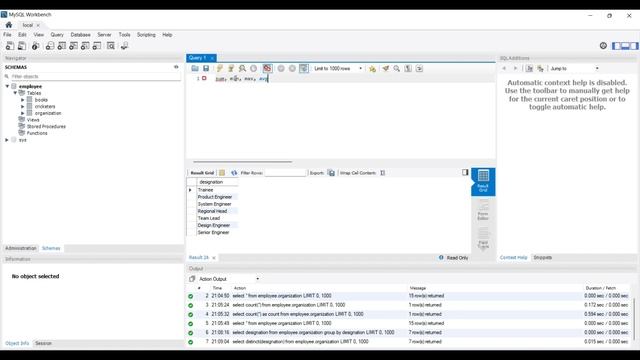640x360 pixels.
Task: Select Form Editor side button
Action: tap(483, 211)
